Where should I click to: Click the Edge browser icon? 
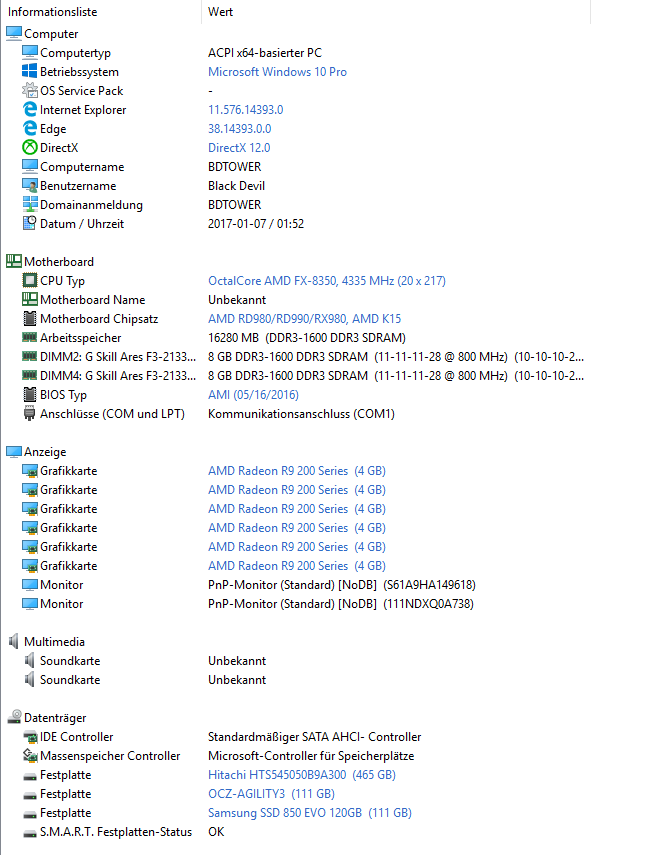tap(29, 129)
